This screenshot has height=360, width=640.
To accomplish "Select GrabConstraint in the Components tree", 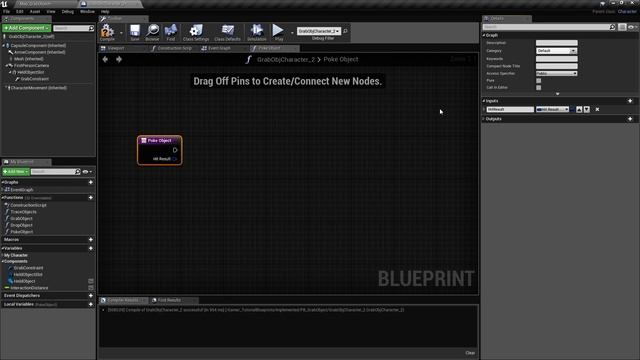I will click(35, 79).
